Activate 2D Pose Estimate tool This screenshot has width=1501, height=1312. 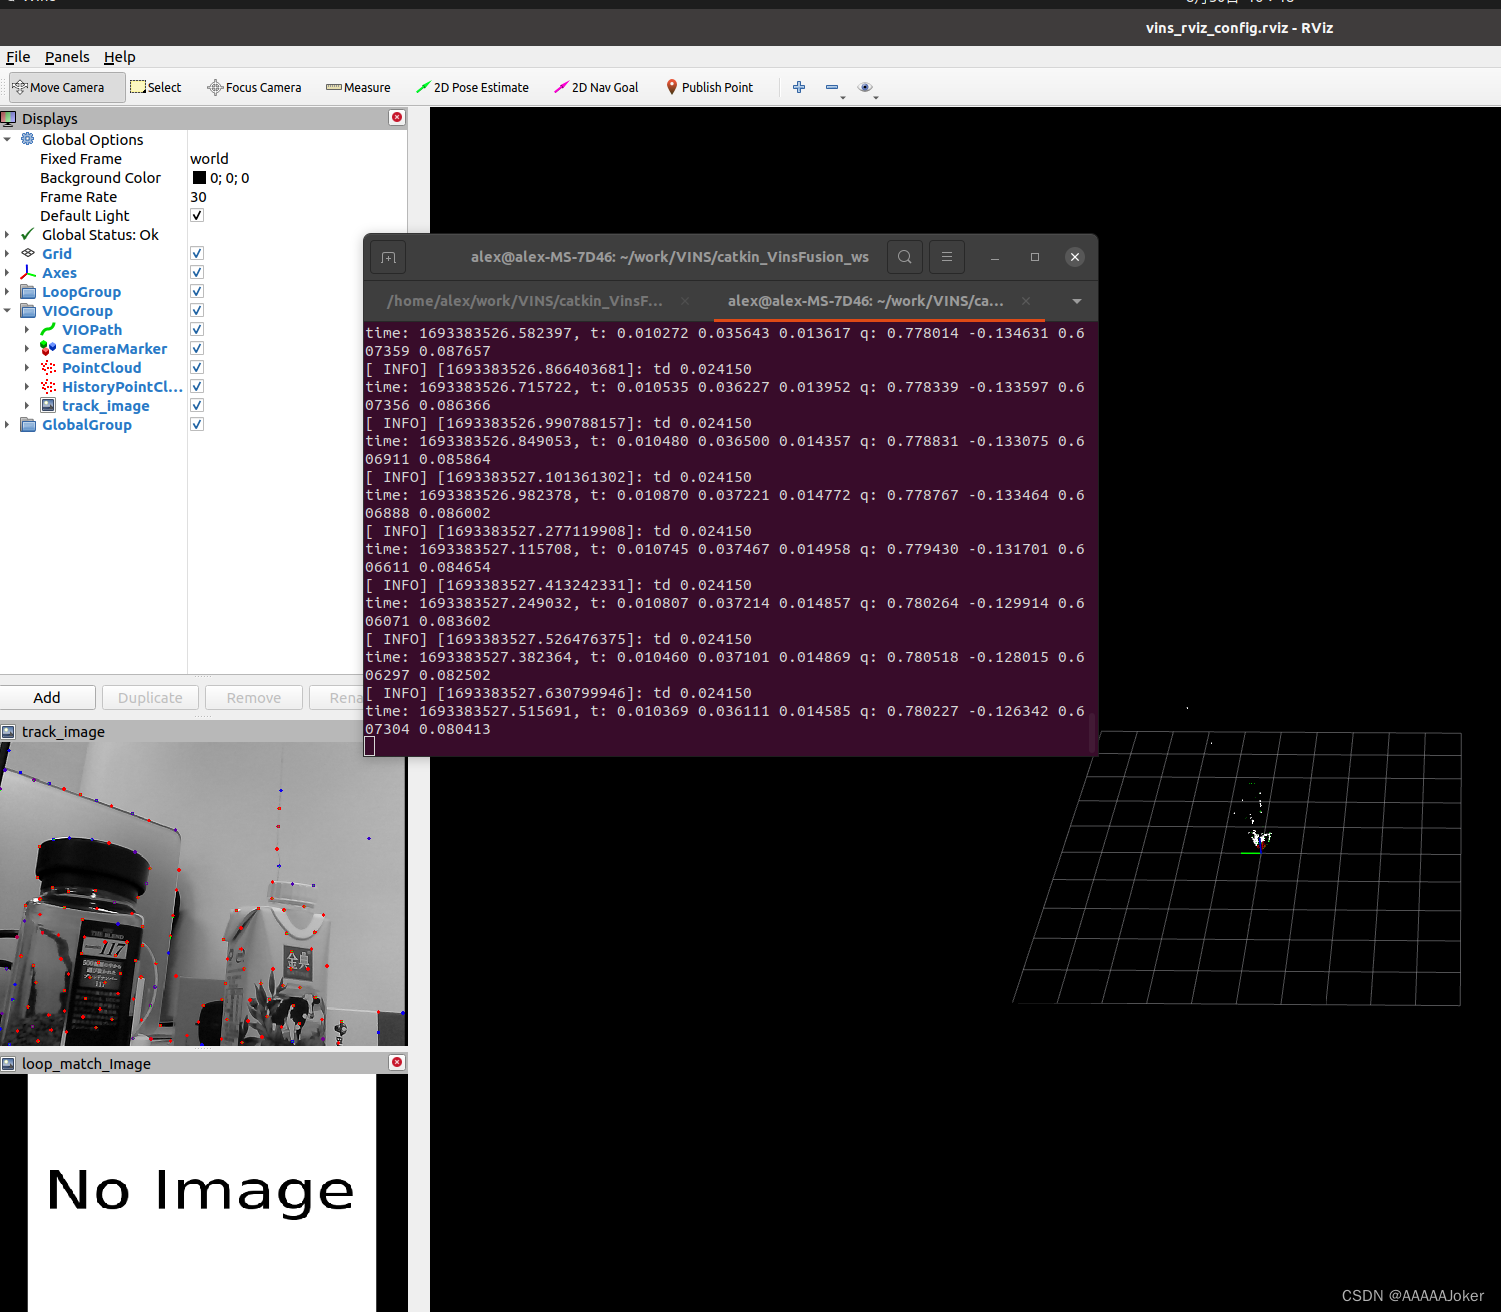[x=472, y=87]
